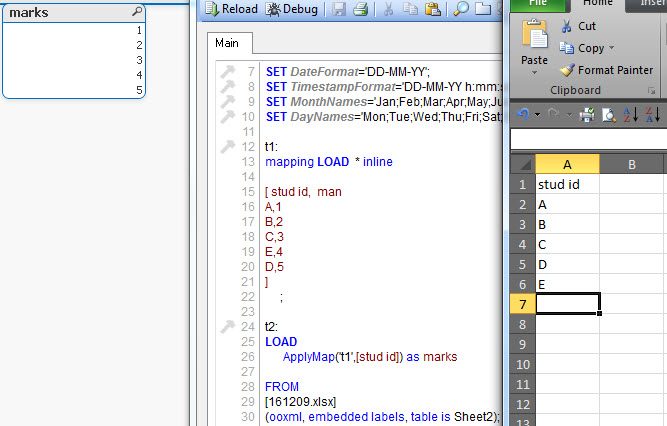Click Copy in Excel Clipboard group
Screen dimensions: 667x426
581,48
